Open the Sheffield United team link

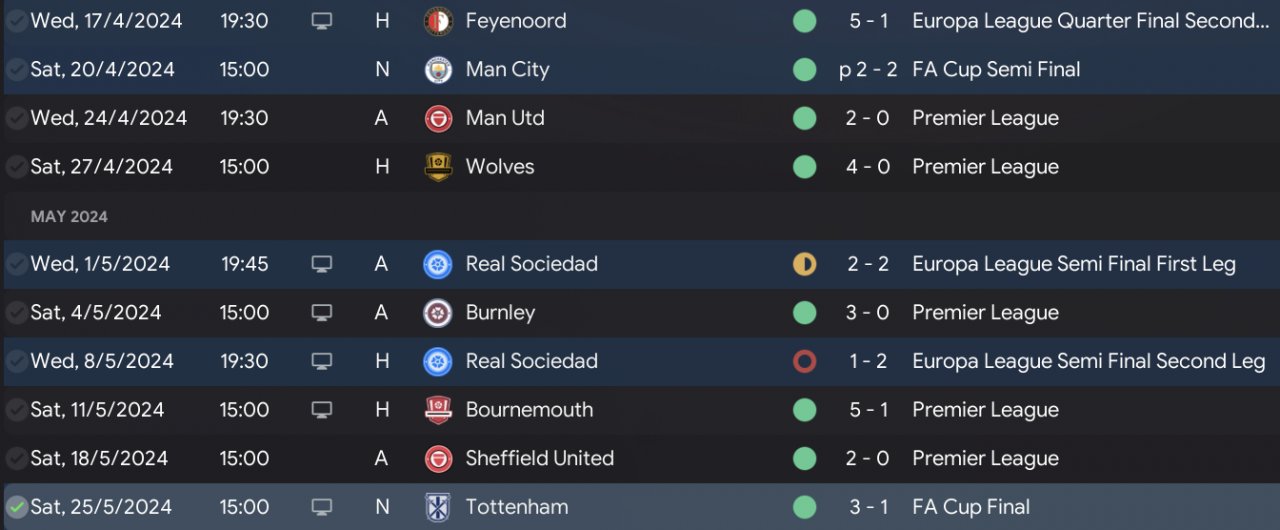[540, 458]
